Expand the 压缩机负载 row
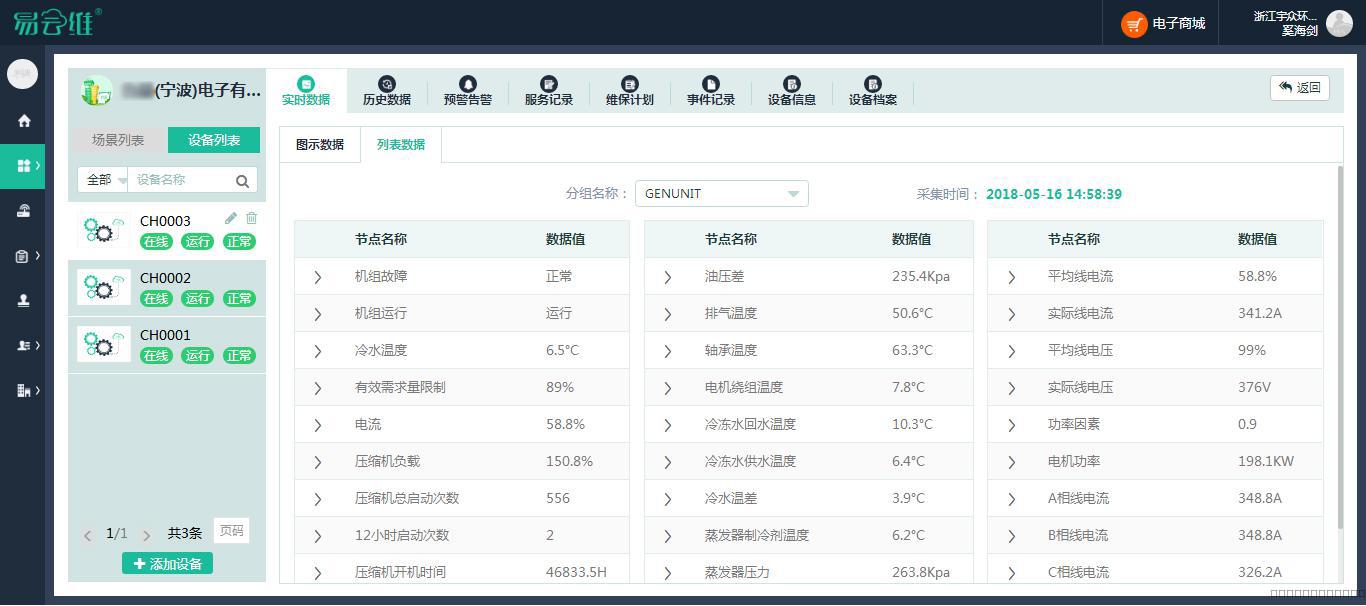 (318, 462)
